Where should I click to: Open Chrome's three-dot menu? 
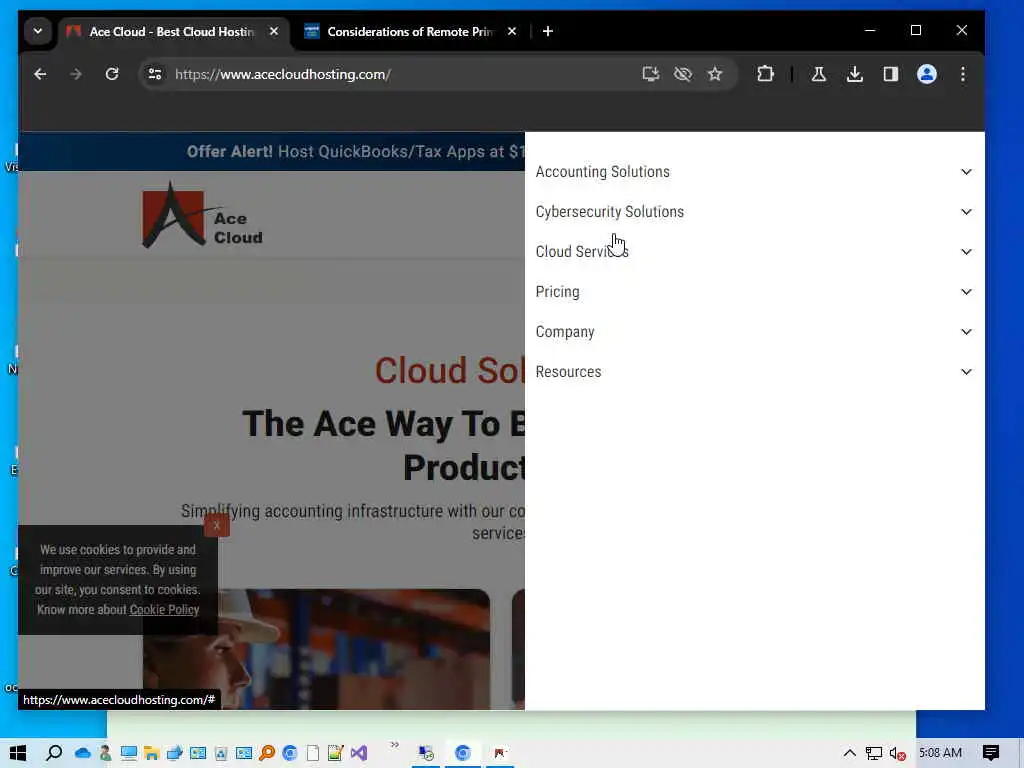click(963, 74)
